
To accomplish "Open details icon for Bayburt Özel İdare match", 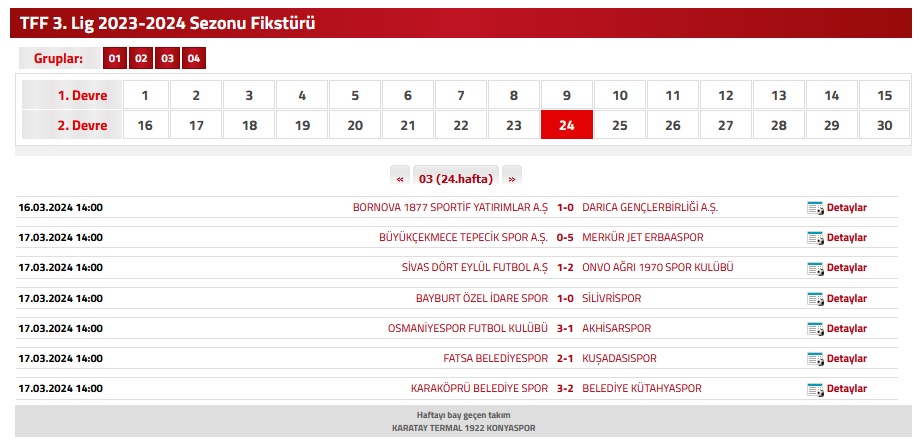I will point(815,299).
